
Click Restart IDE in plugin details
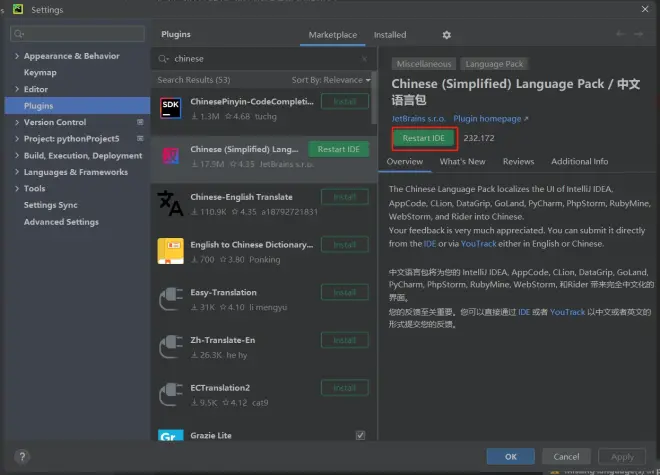[423, 138]
